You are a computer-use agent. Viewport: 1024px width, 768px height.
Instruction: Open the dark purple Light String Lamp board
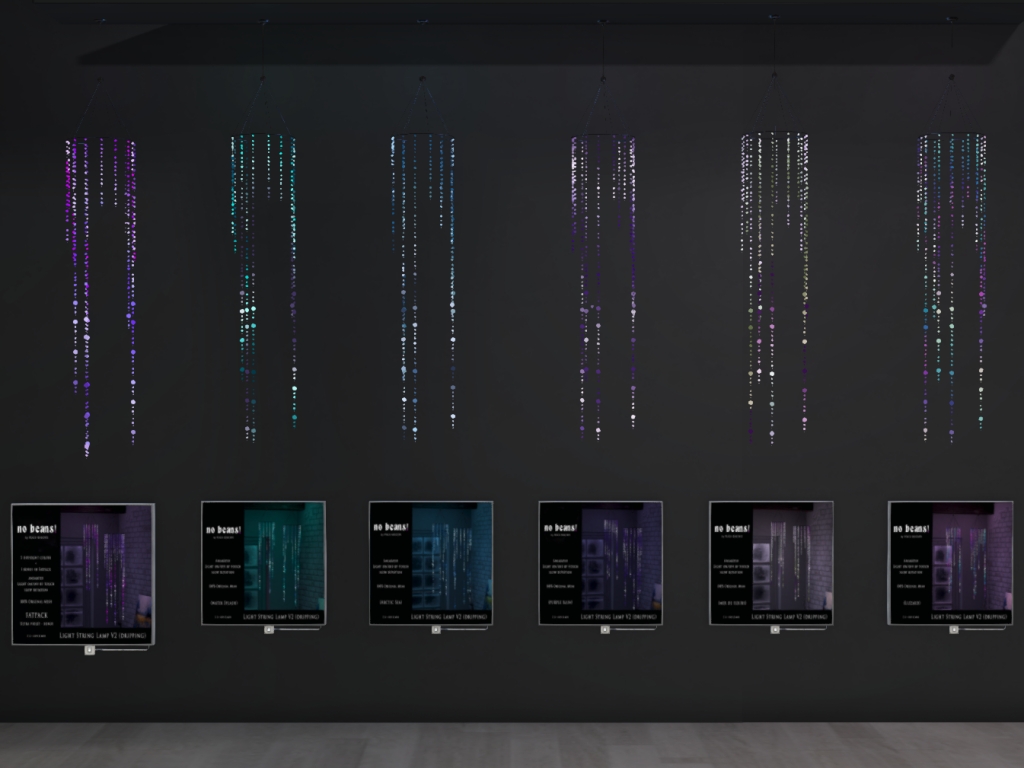(600, 562)
